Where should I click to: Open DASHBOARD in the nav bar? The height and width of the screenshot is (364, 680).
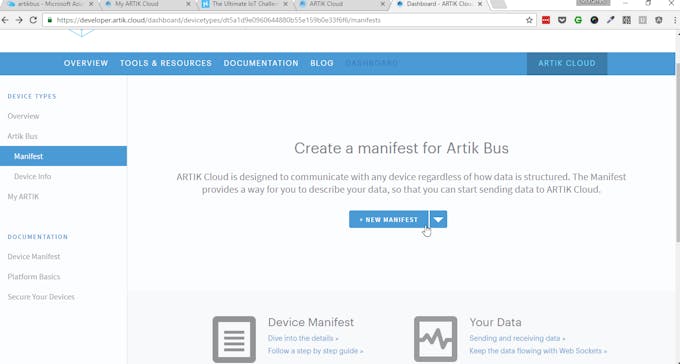click(372, 63)
